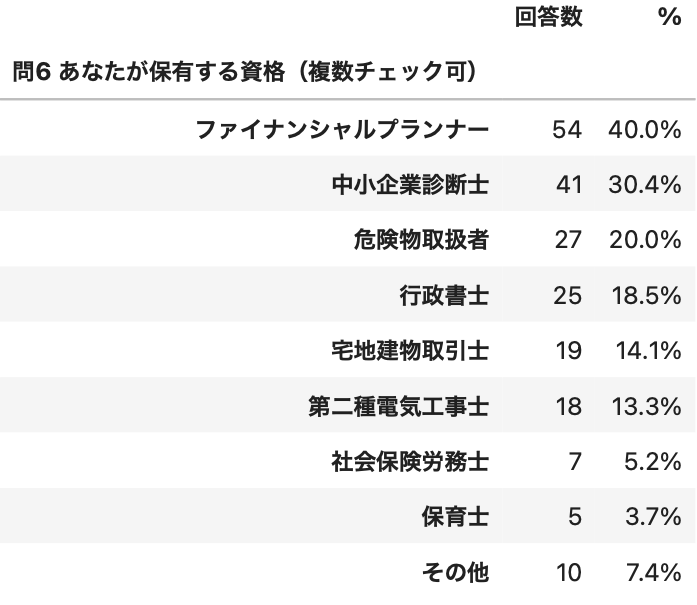Click the 中小企業診断士 row label
Image resolution: width=697 pixels, height=605 pixels.
pyautogui.click(x=410, y=184)
